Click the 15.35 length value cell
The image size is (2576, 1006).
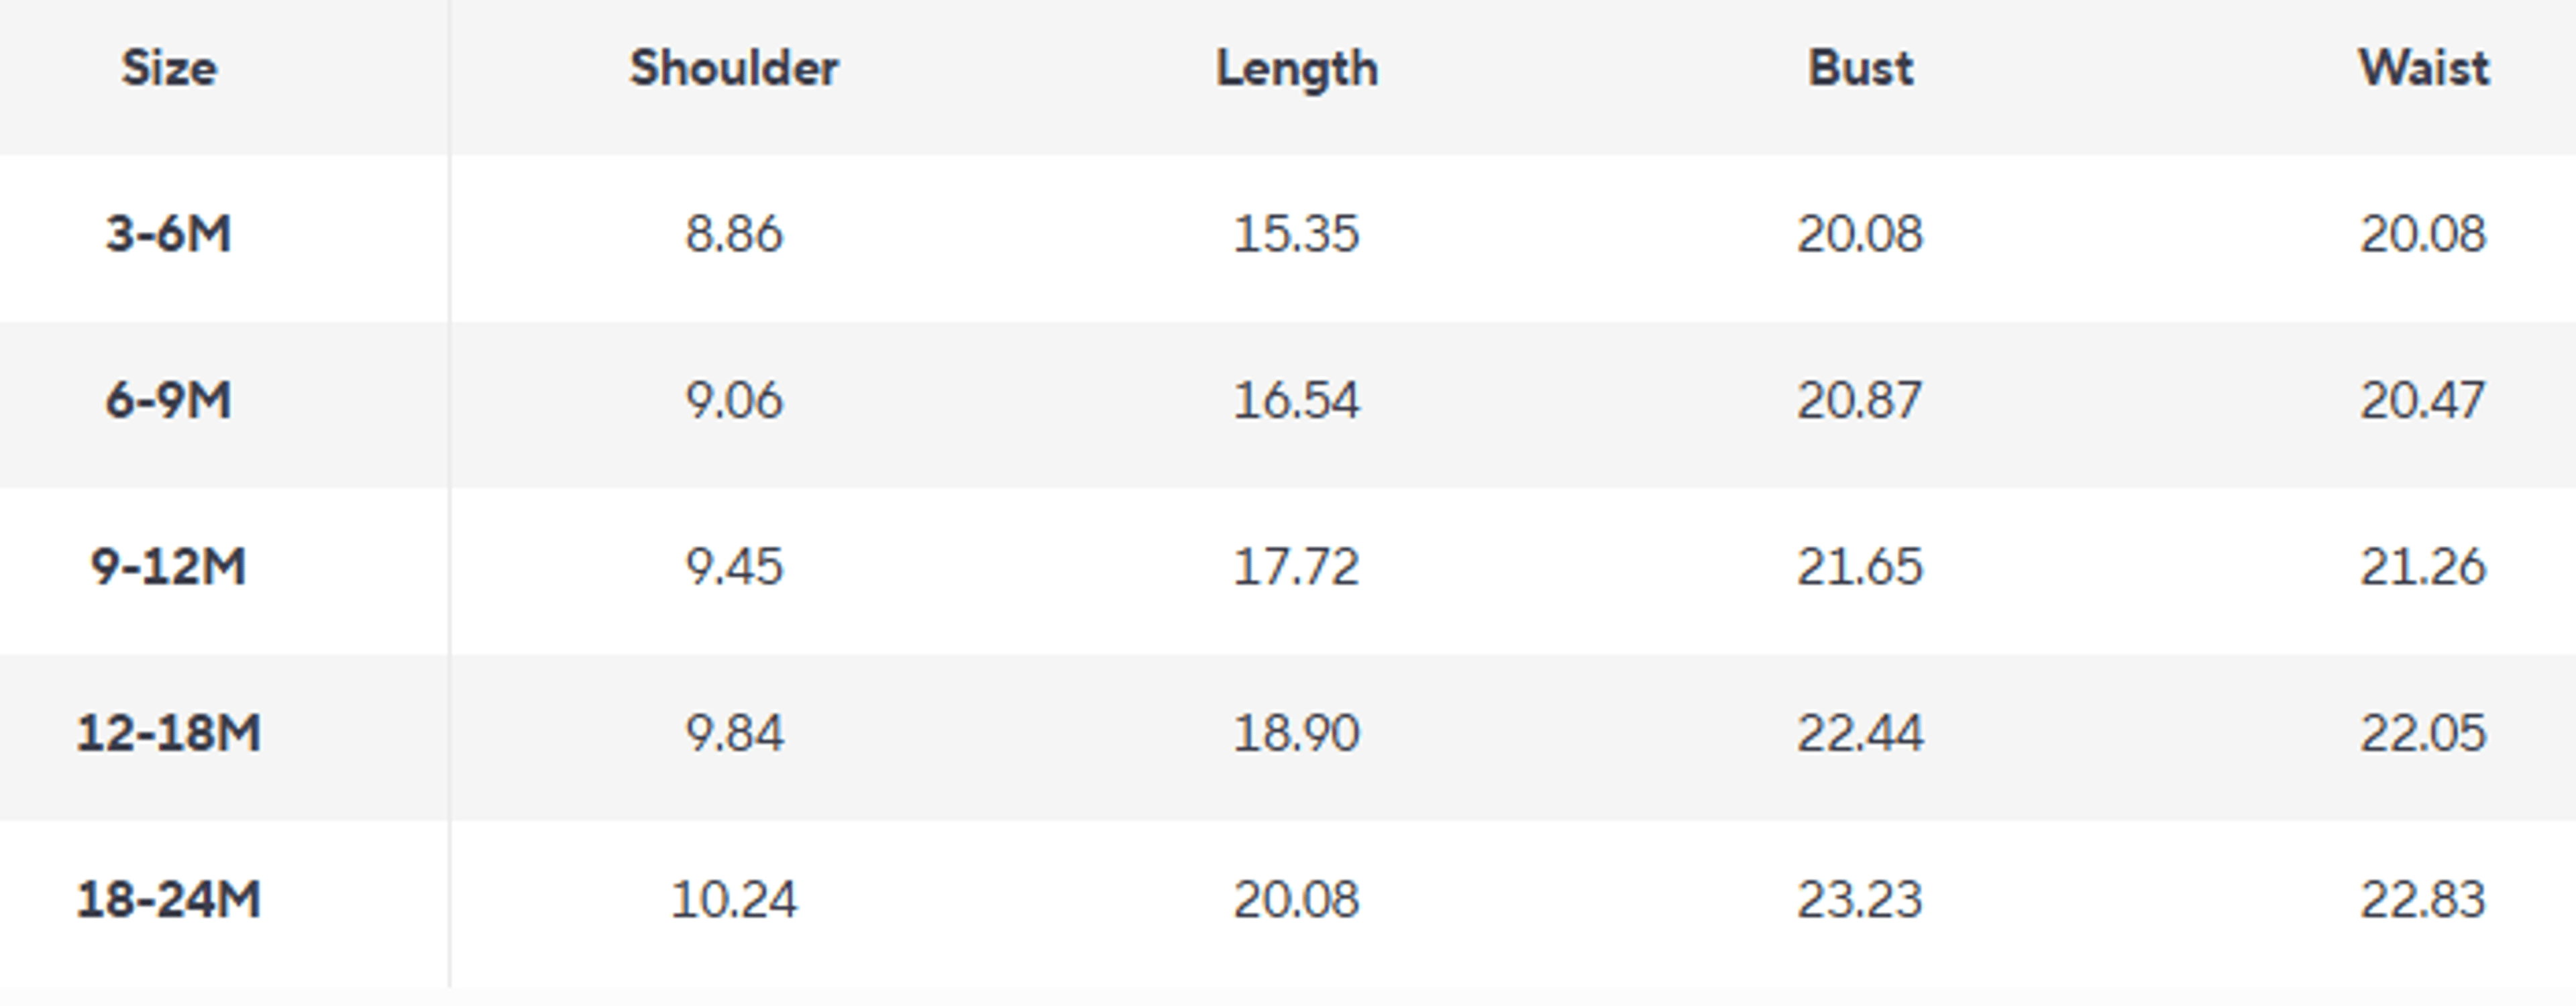click(1296, 235)
